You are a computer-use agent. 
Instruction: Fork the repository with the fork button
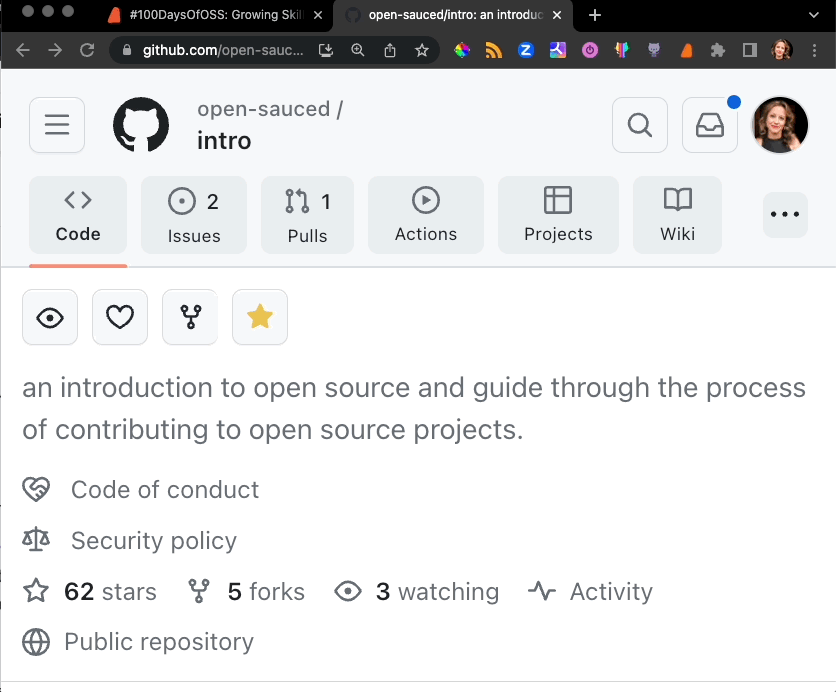click(x=190, y=317)
